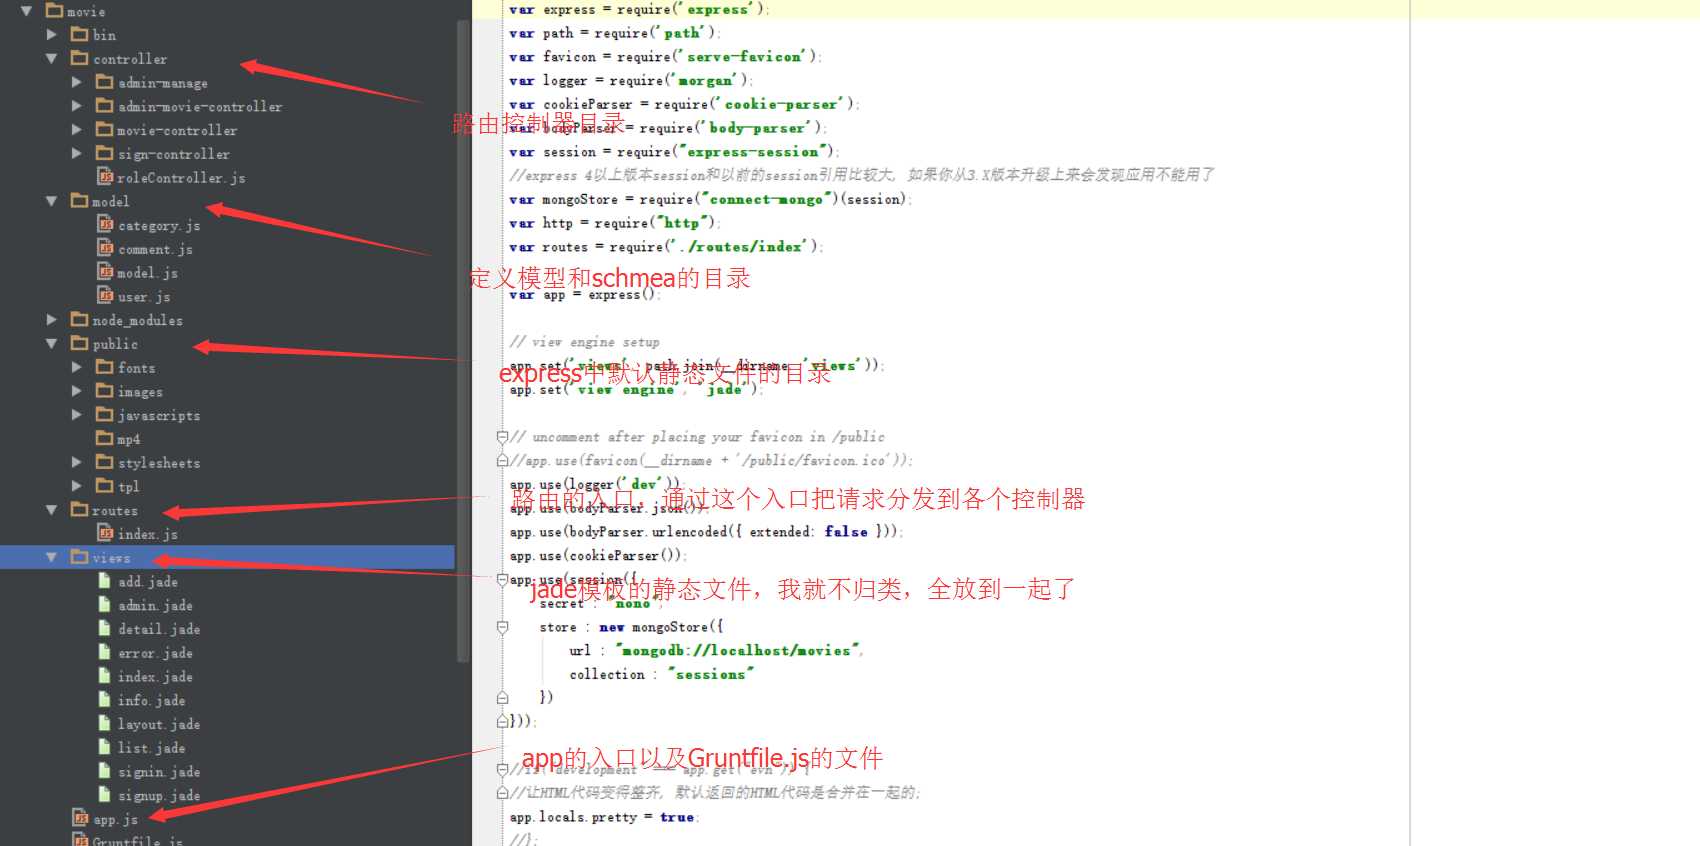The image size is (1700, 846).
Task: Open comment.js in the model folder
Action: tap(155, 249)
